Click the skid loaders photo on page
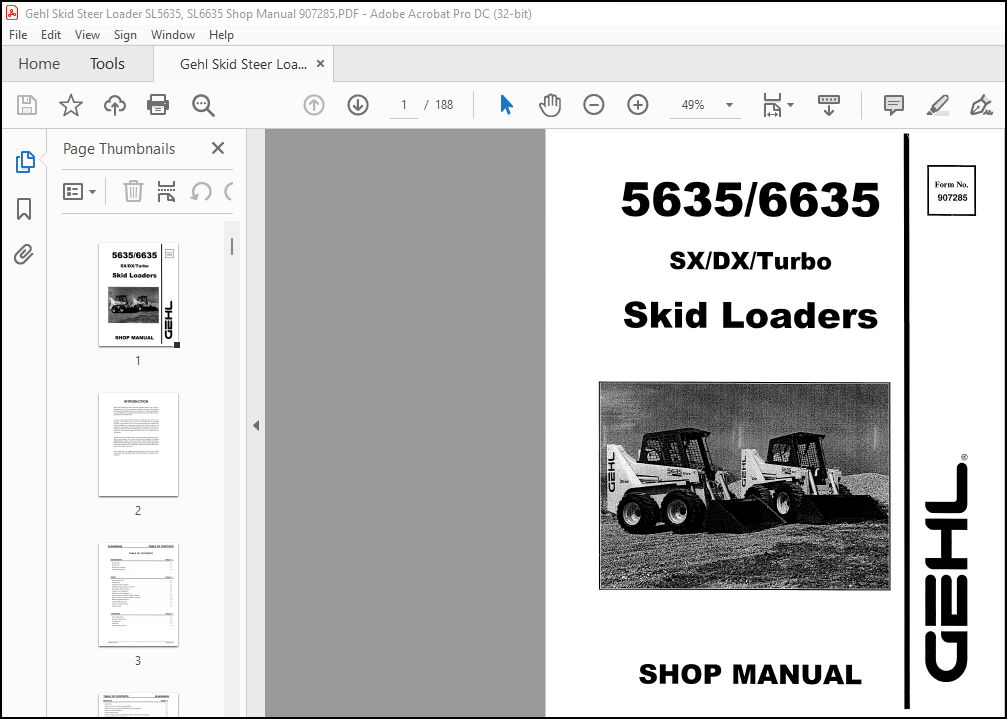Viewport: 1007px width, 719px height. click(744, 485)
